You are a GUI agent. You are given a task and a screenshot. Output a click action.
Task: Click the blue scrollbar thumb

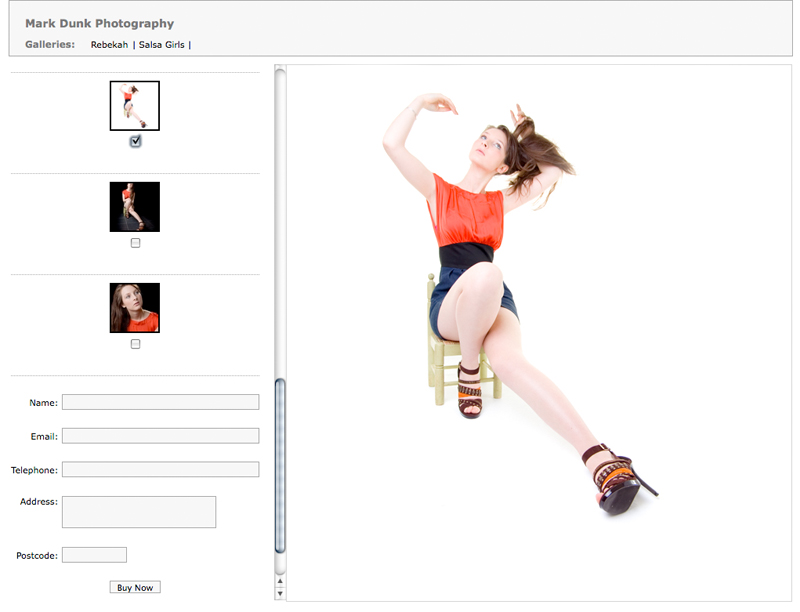[x=280, y=466]
